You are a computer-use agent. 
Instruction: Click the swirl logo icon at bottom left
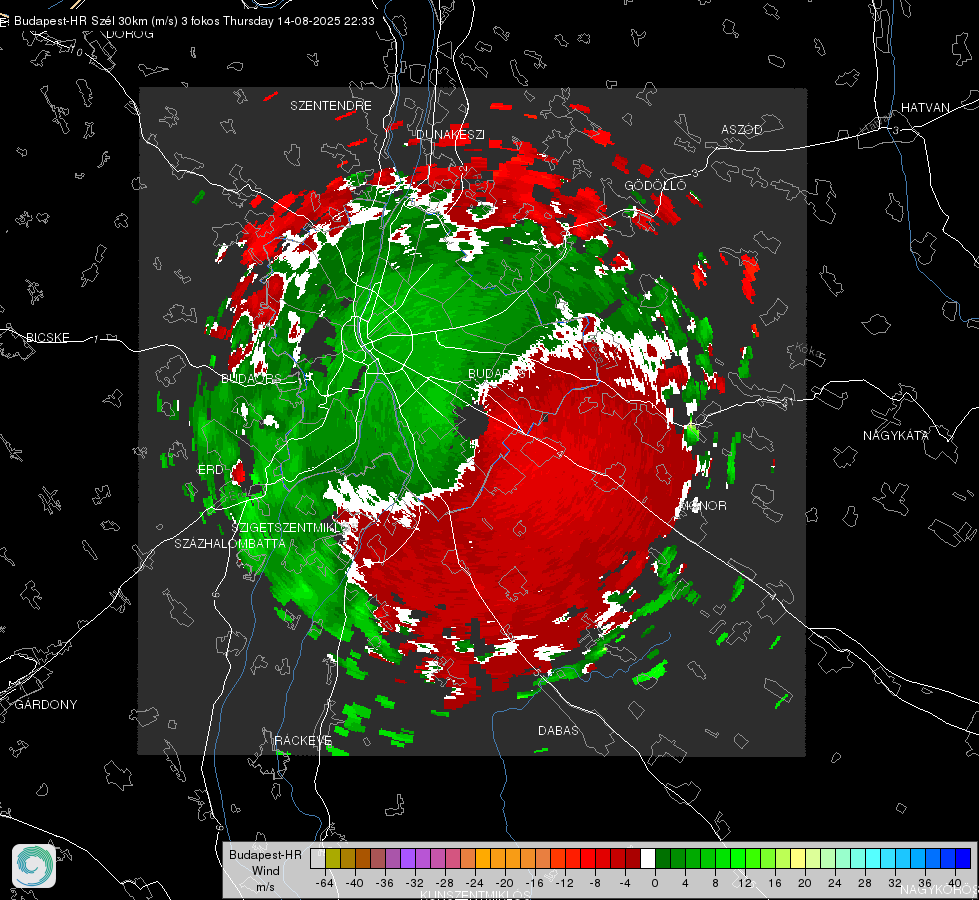34,866
